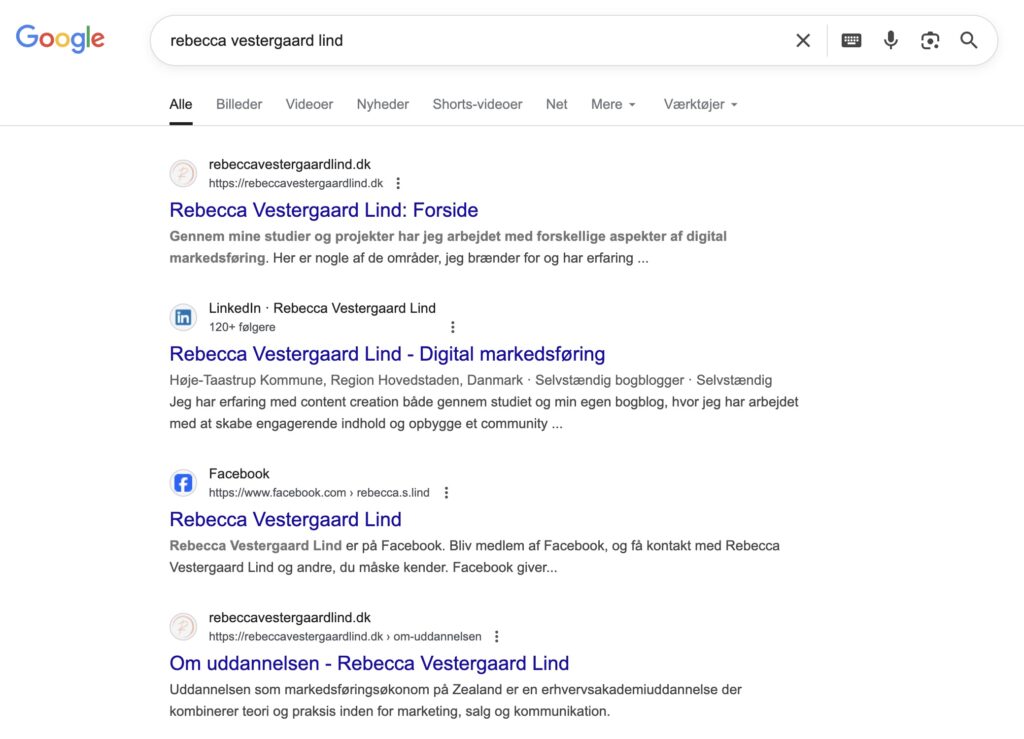Open the more-options dots next to 120+ følgere

click(453, 327)
